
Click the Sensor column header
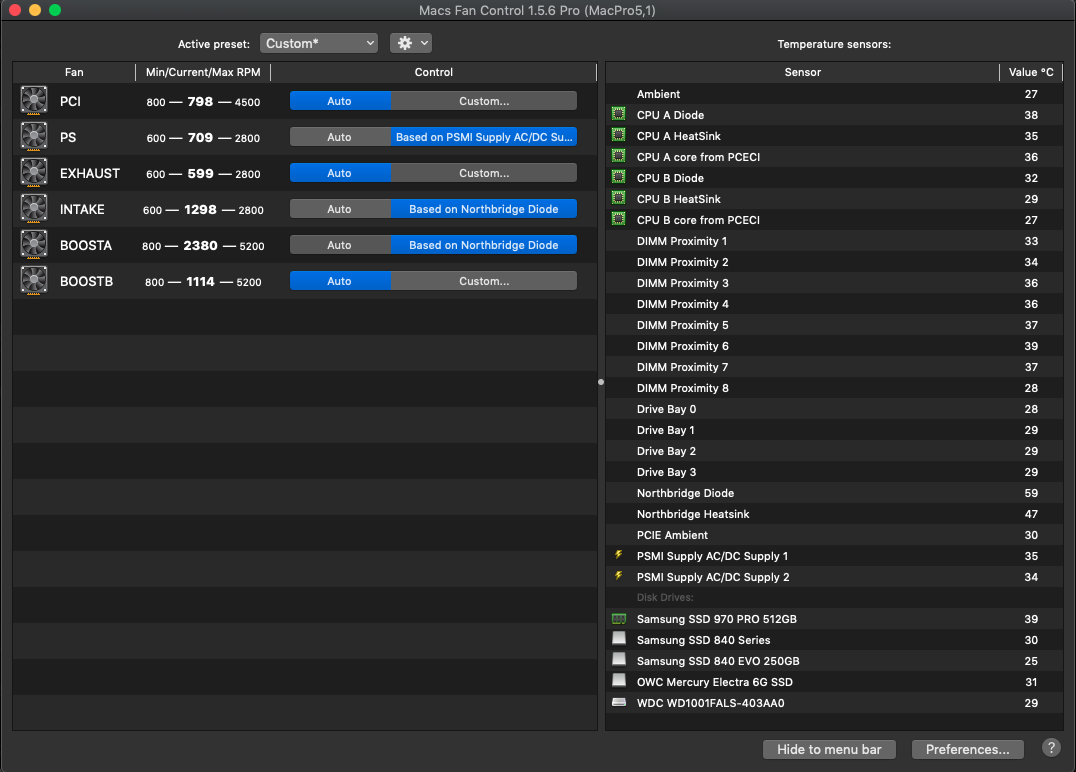point(802,72)
